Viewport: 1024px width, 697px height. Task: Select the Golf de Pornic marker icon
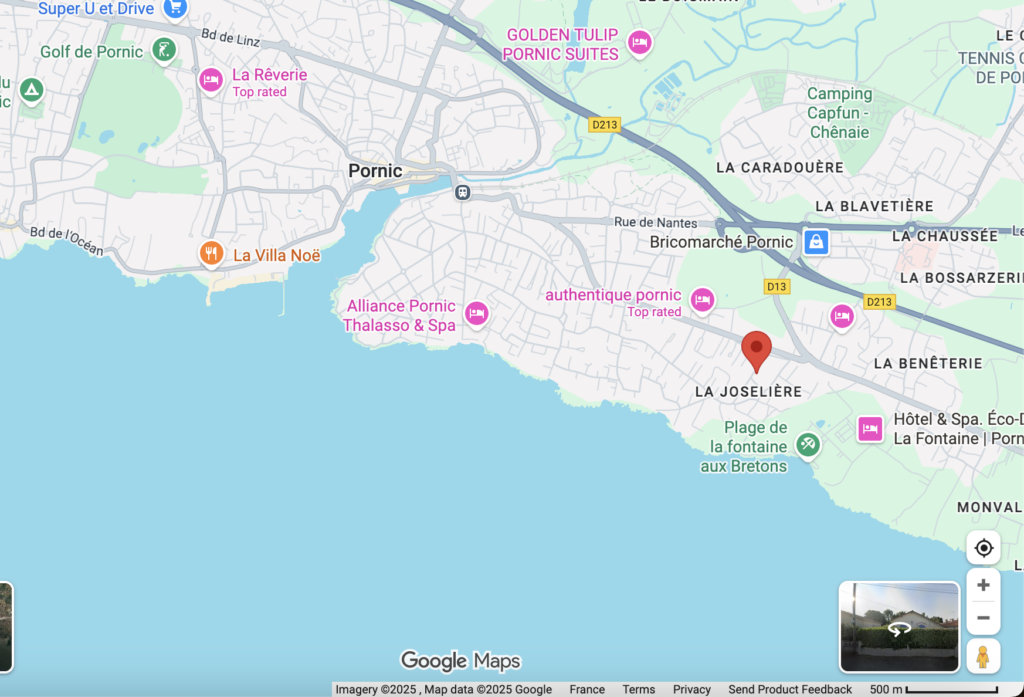(164, 50)
